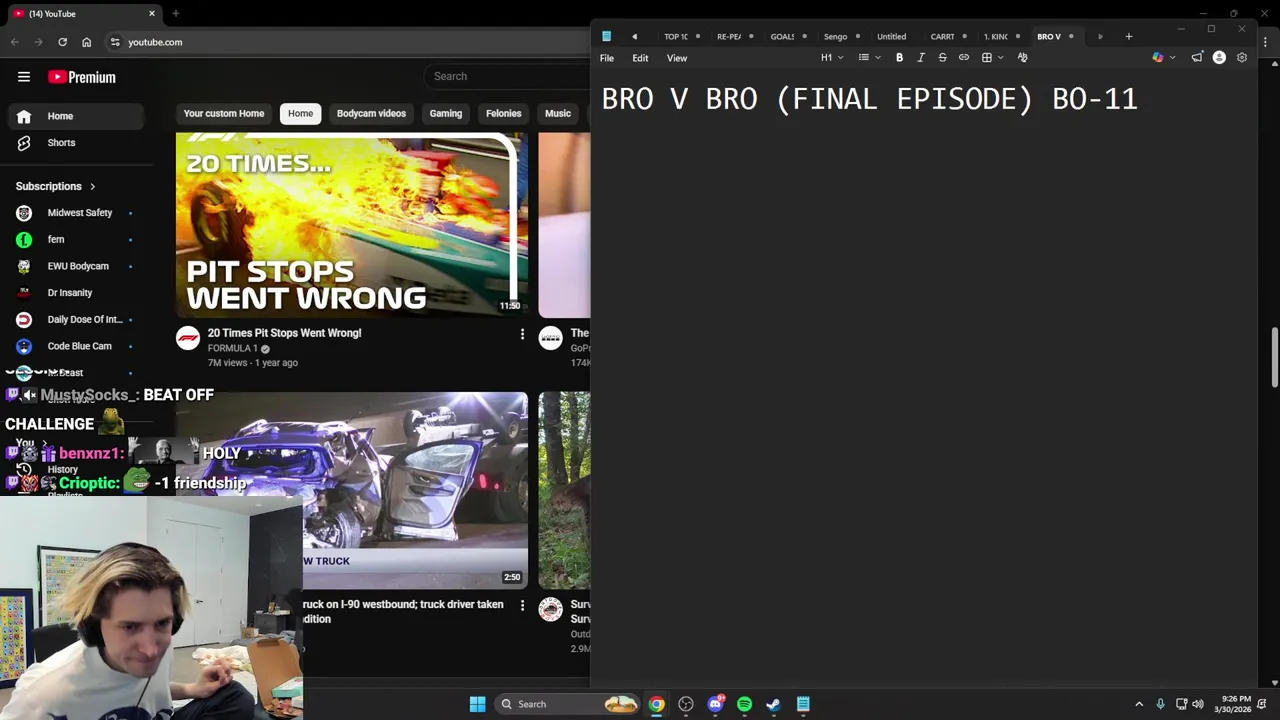Expand the Copilot dropdown arrow

(1172, 58)
